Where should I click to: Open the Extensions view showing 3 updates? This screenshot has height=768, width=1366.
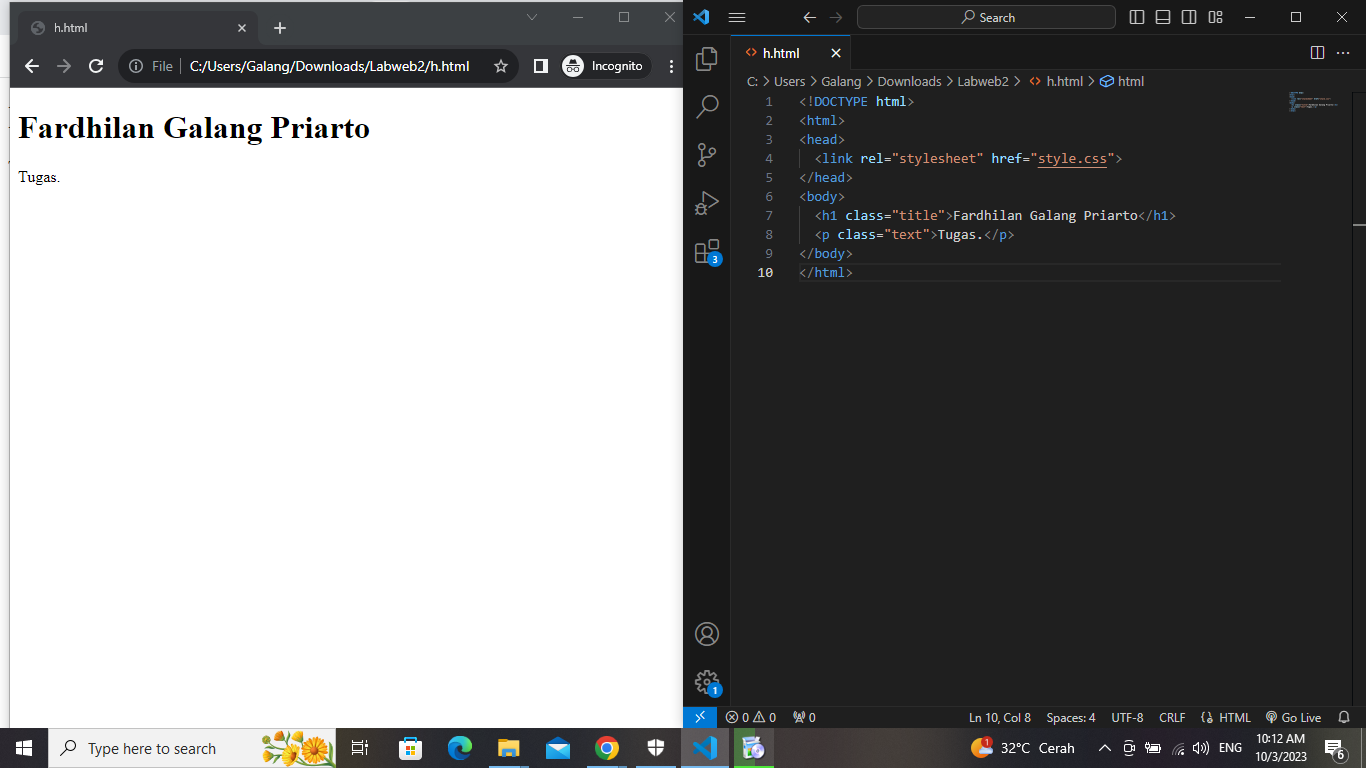(707, 251)
